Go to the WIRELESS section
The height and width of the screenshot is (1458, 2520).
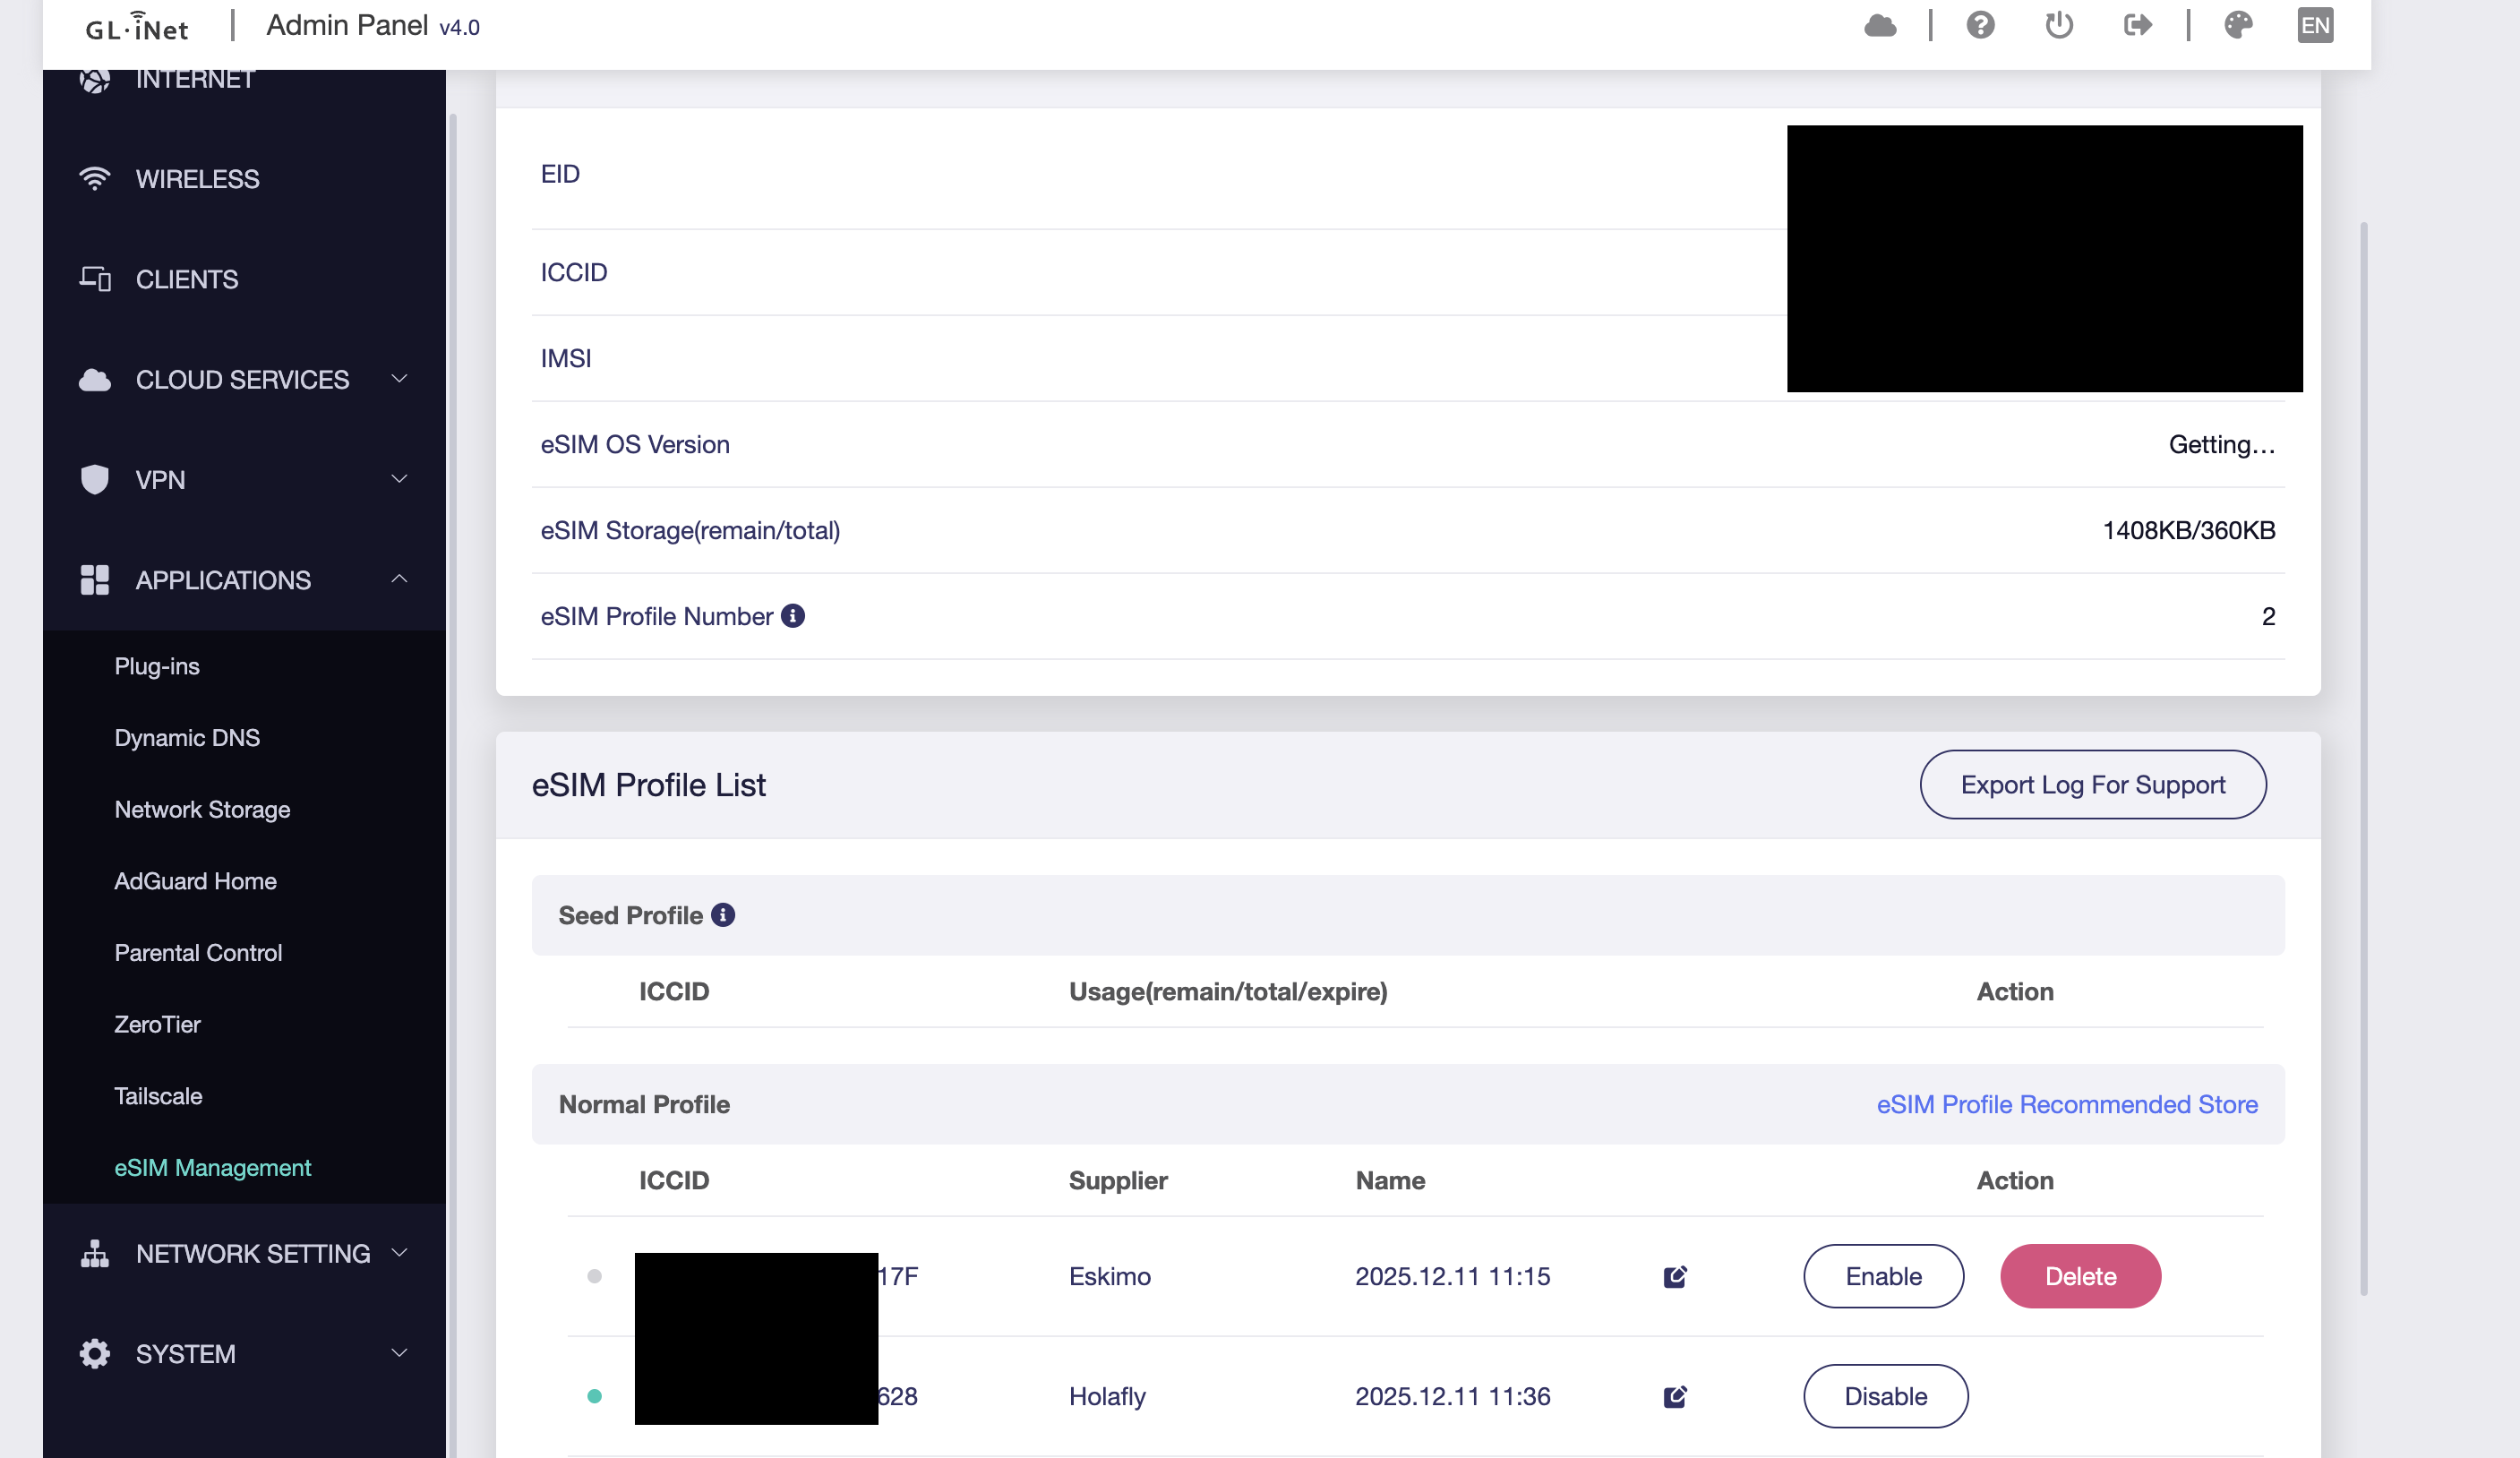coord(197,179)
